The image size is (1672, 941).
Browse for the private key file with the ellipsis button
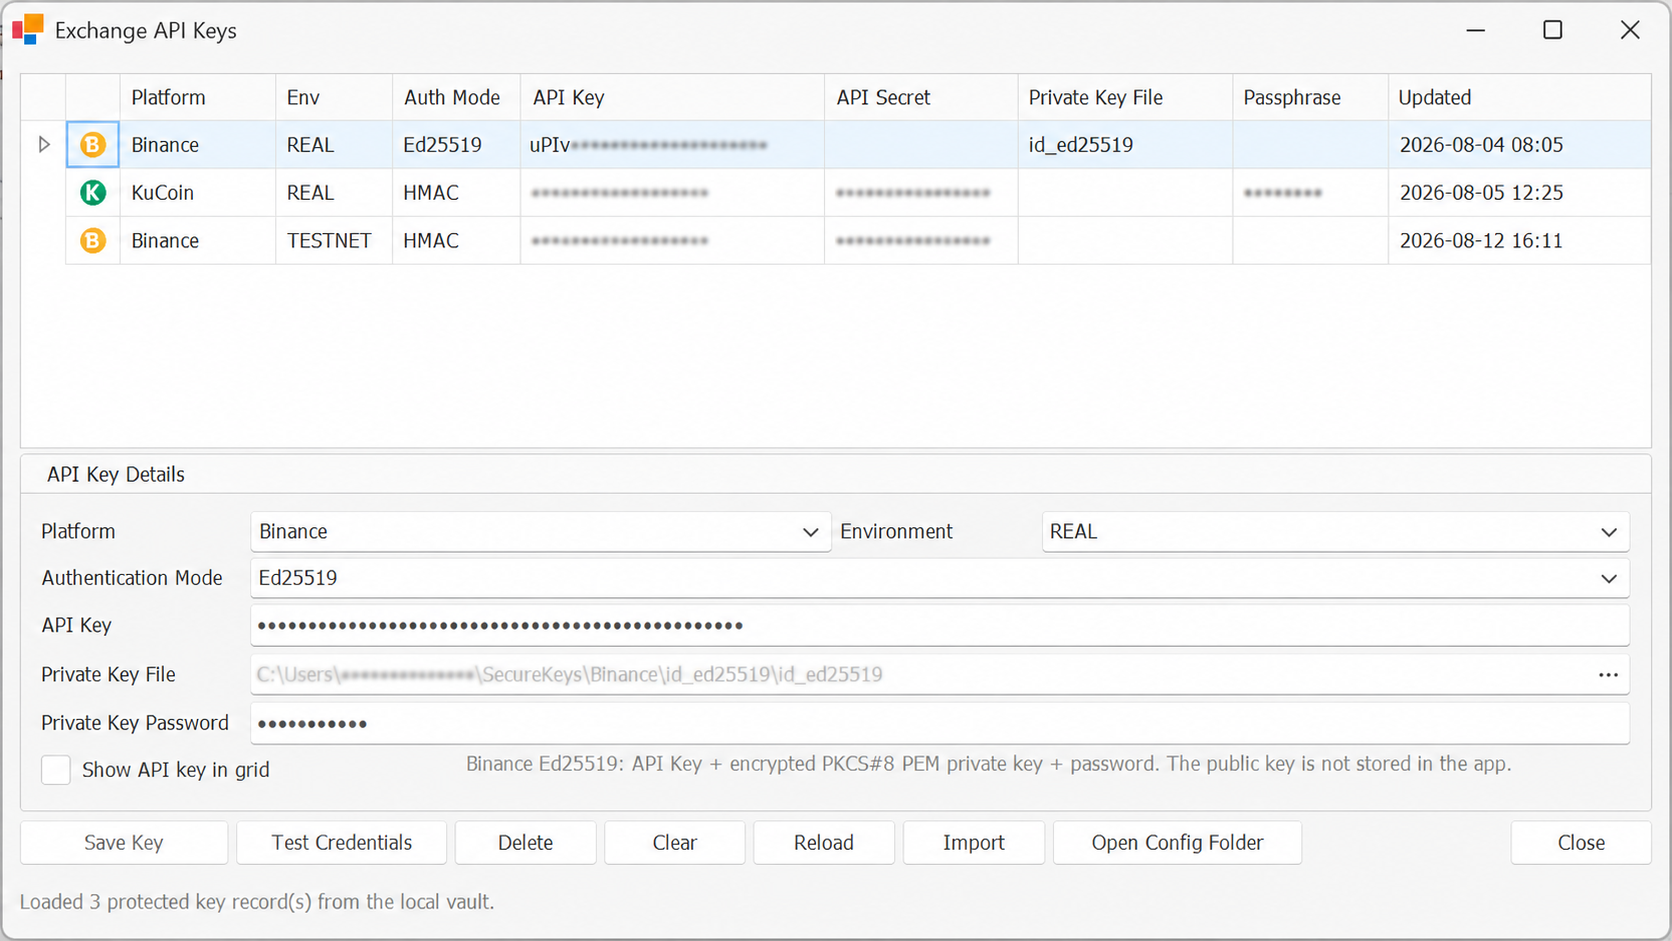pyautogui.click(x=1608, y=675)
